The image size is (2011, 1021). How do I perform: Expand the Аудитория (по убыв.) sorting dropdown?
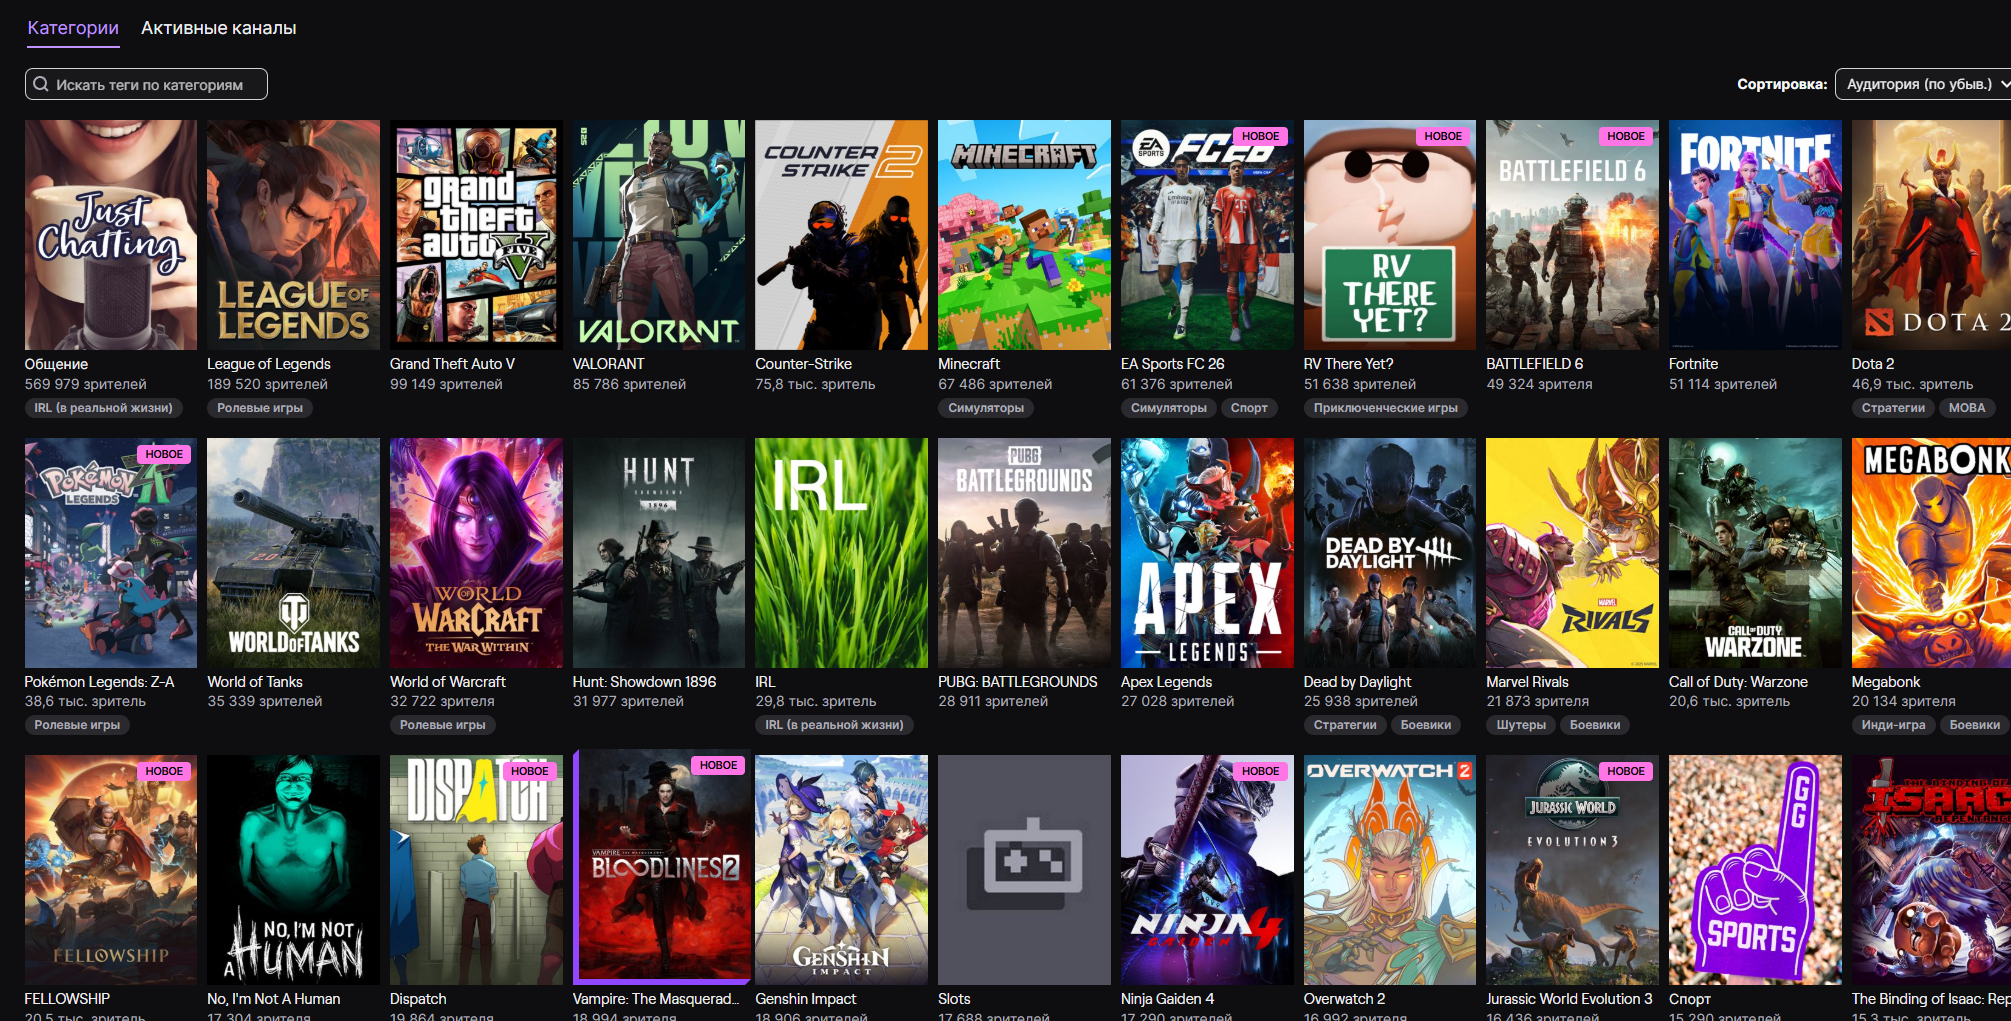(x=1923, y=84)
